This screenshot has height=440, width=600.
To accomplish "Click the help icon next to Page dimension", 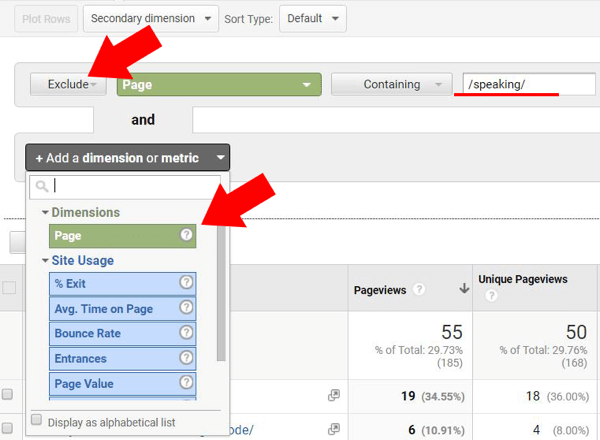I will point(185,236).
